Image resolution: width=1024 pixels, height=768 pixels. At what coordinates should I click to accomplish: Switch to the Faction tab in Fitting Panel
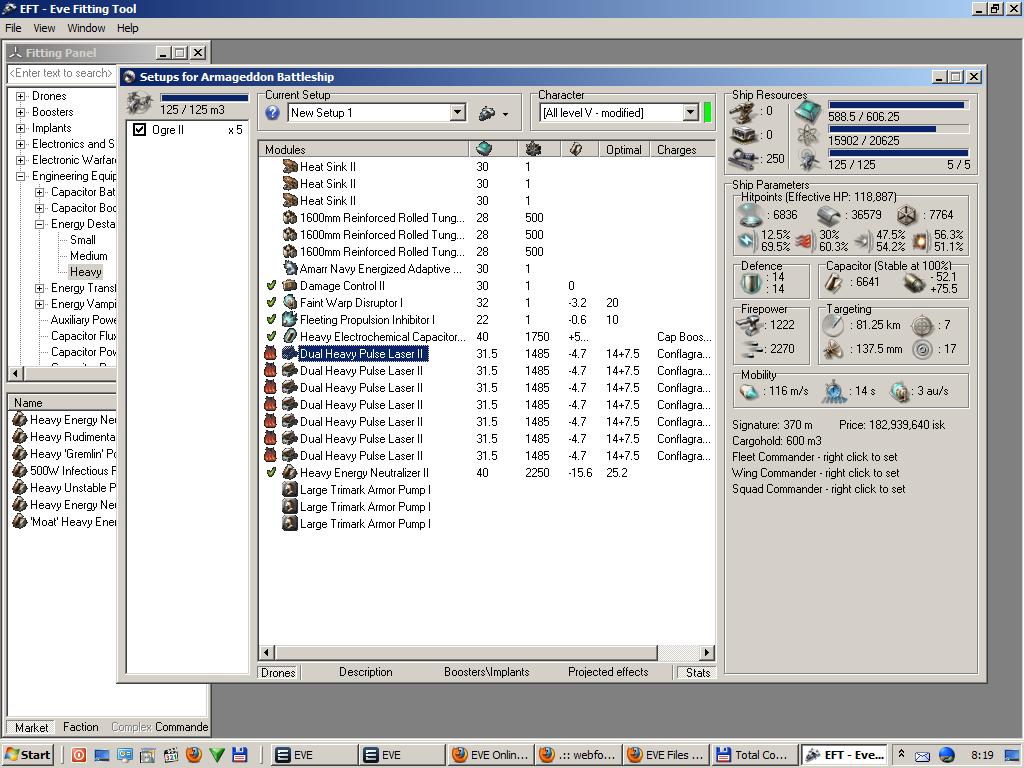pos(80,727)
